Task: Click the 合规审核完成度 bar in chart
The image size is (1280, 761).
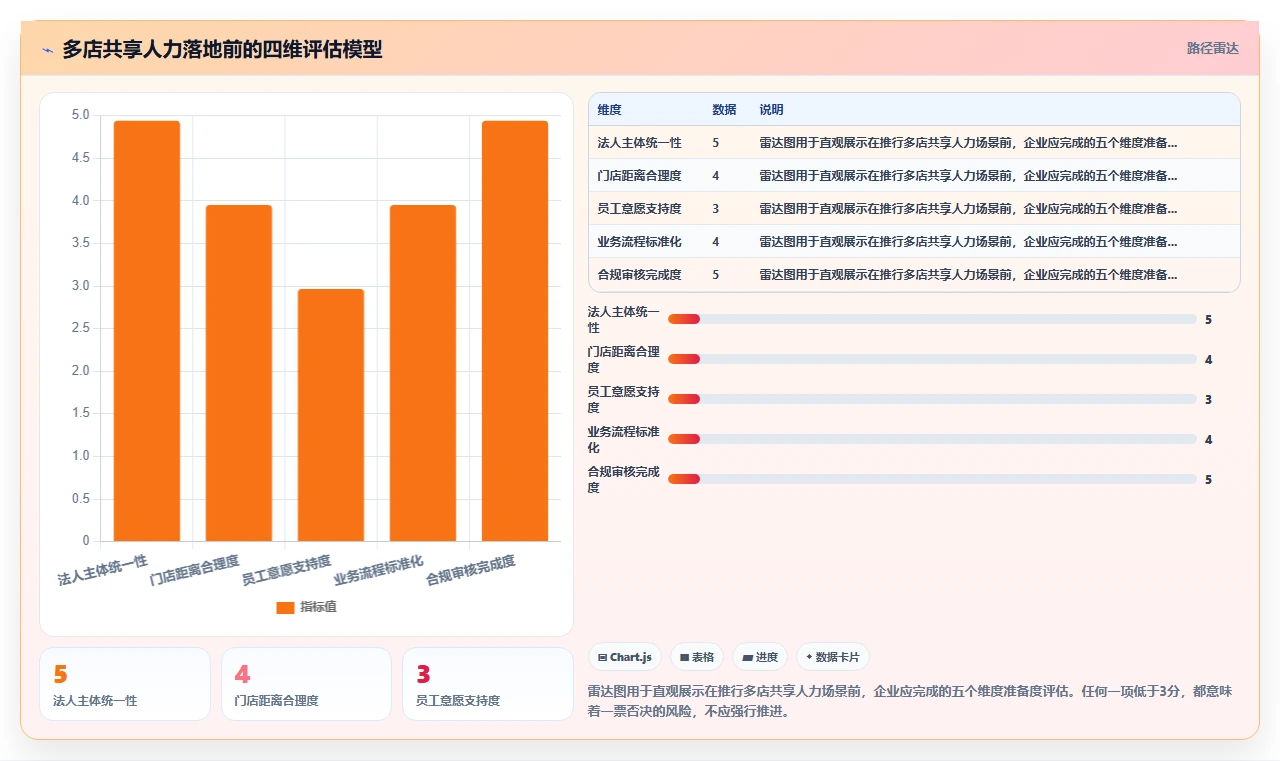Action: [x=515, y=331]
